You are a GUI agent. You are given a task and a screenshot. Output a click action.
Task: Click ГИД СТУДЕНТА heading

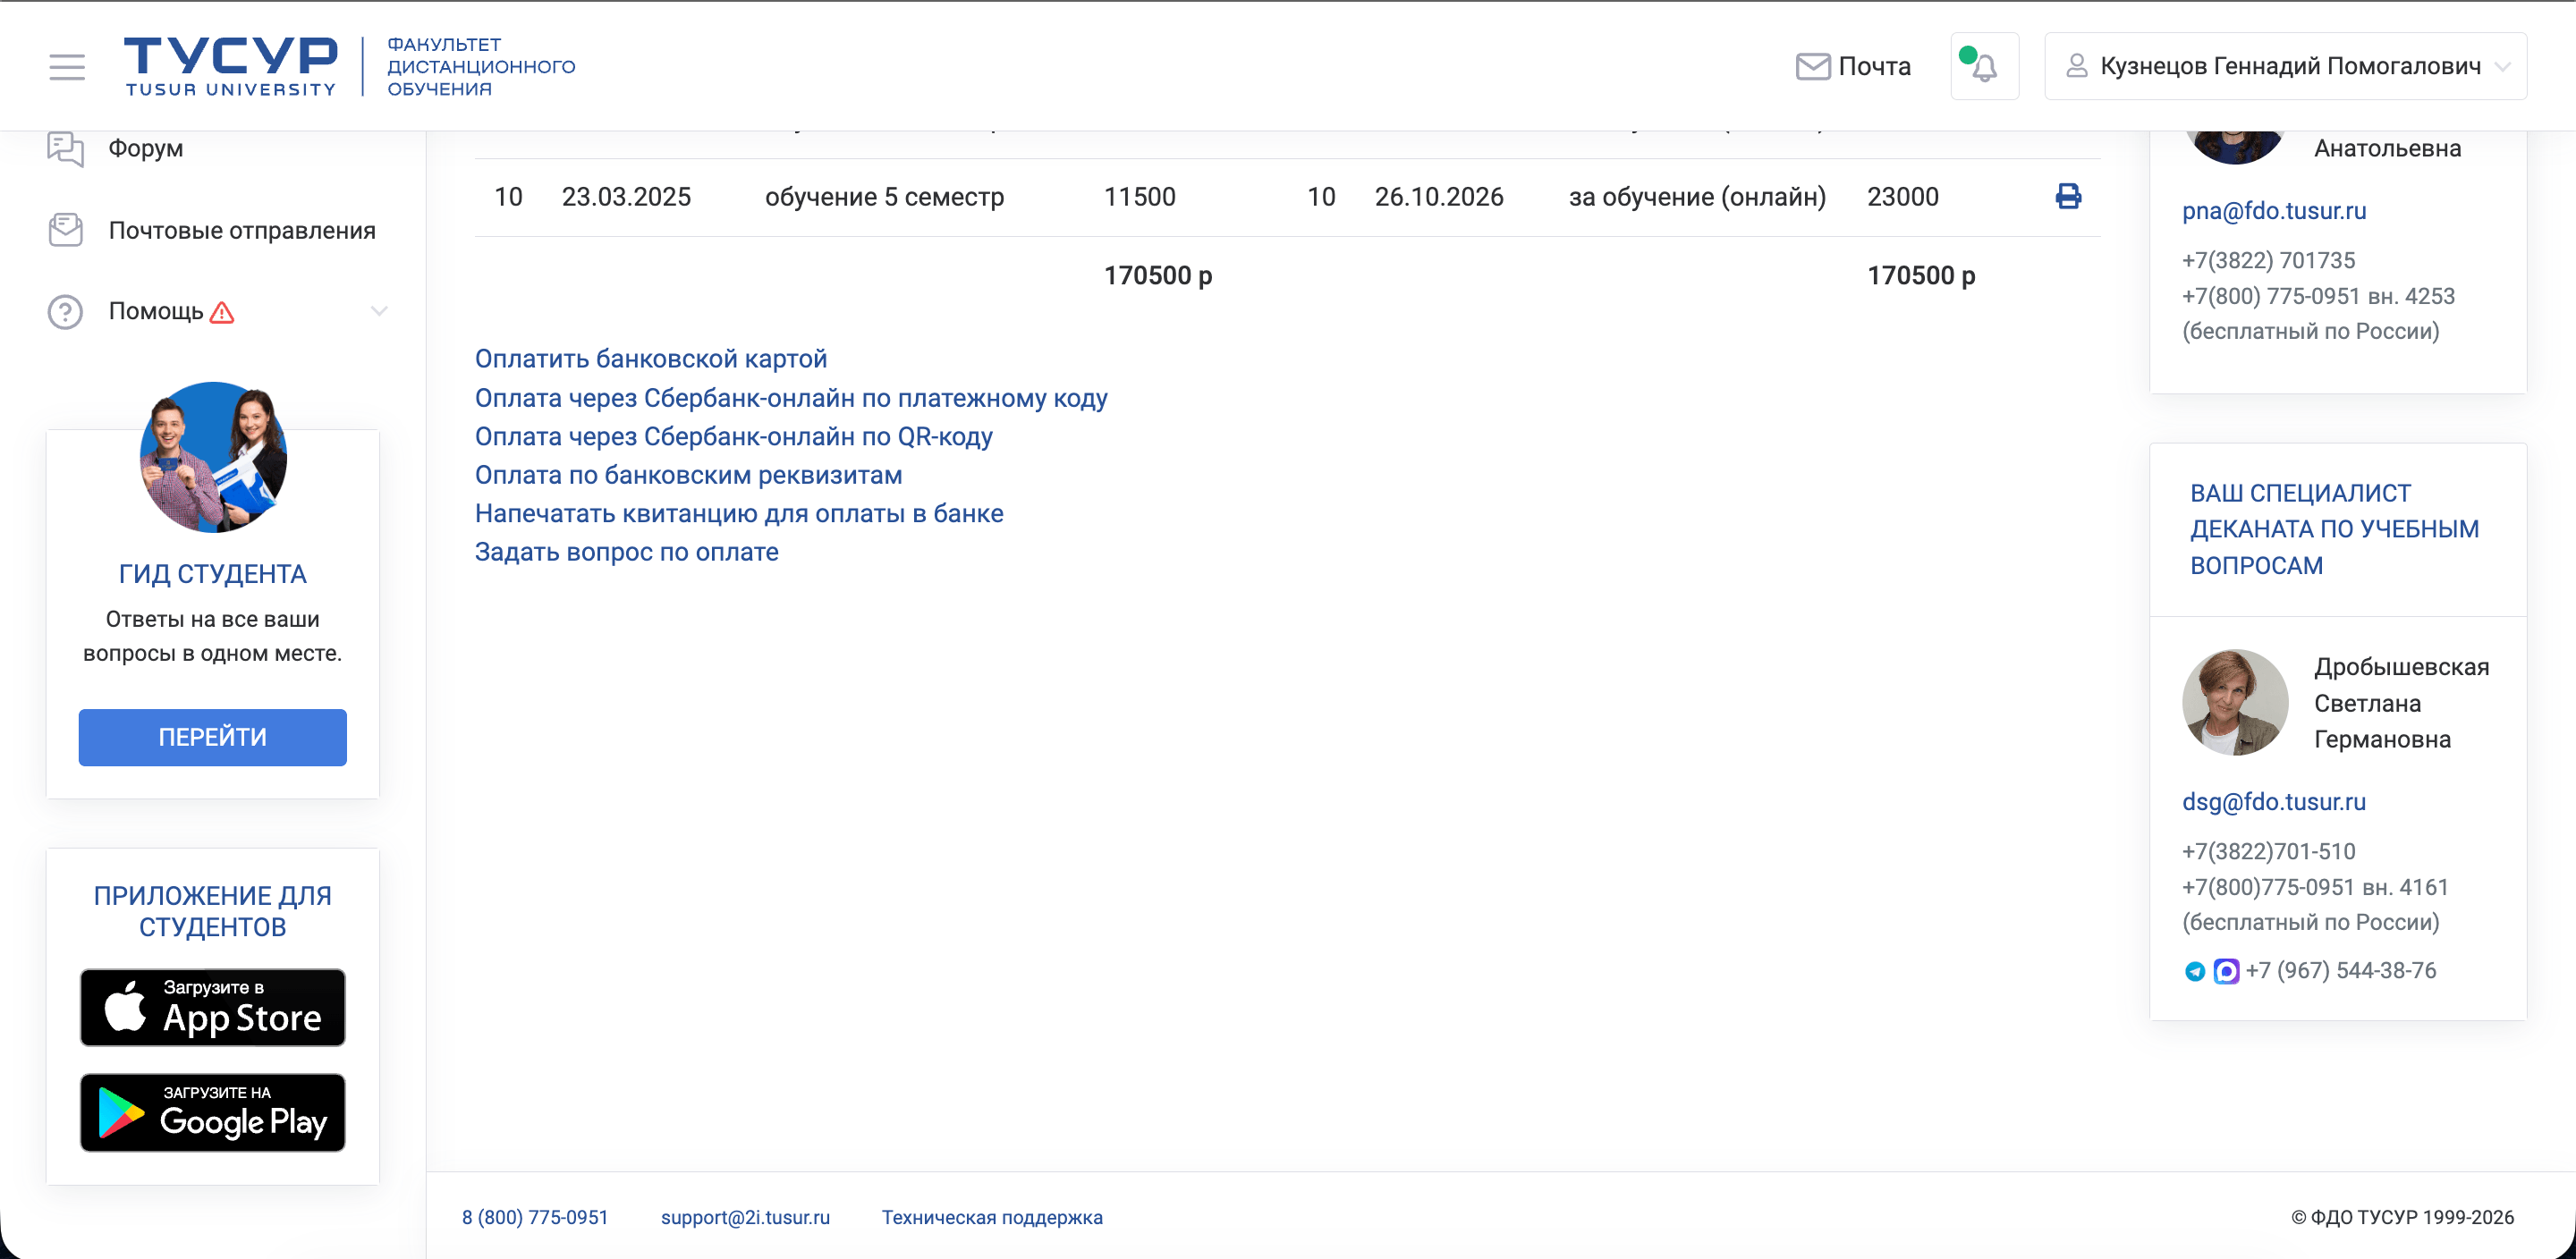pos(213,574)
